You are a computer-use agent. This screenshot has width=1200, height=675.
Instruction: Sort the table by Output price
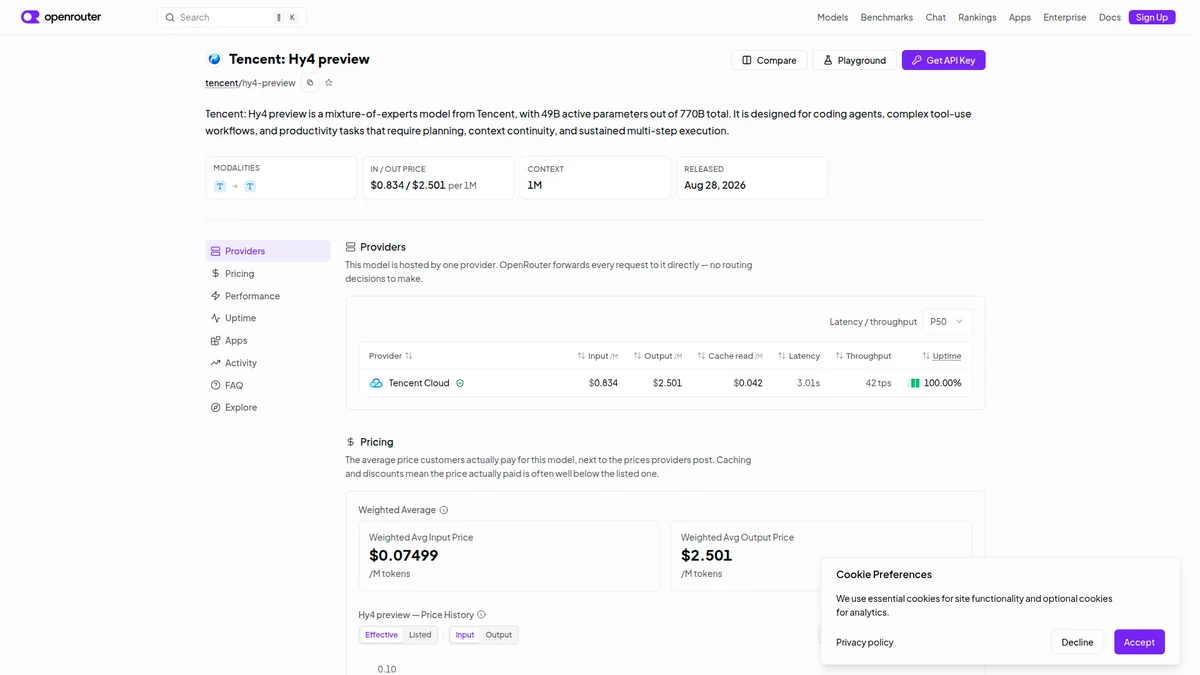[657, 356]
